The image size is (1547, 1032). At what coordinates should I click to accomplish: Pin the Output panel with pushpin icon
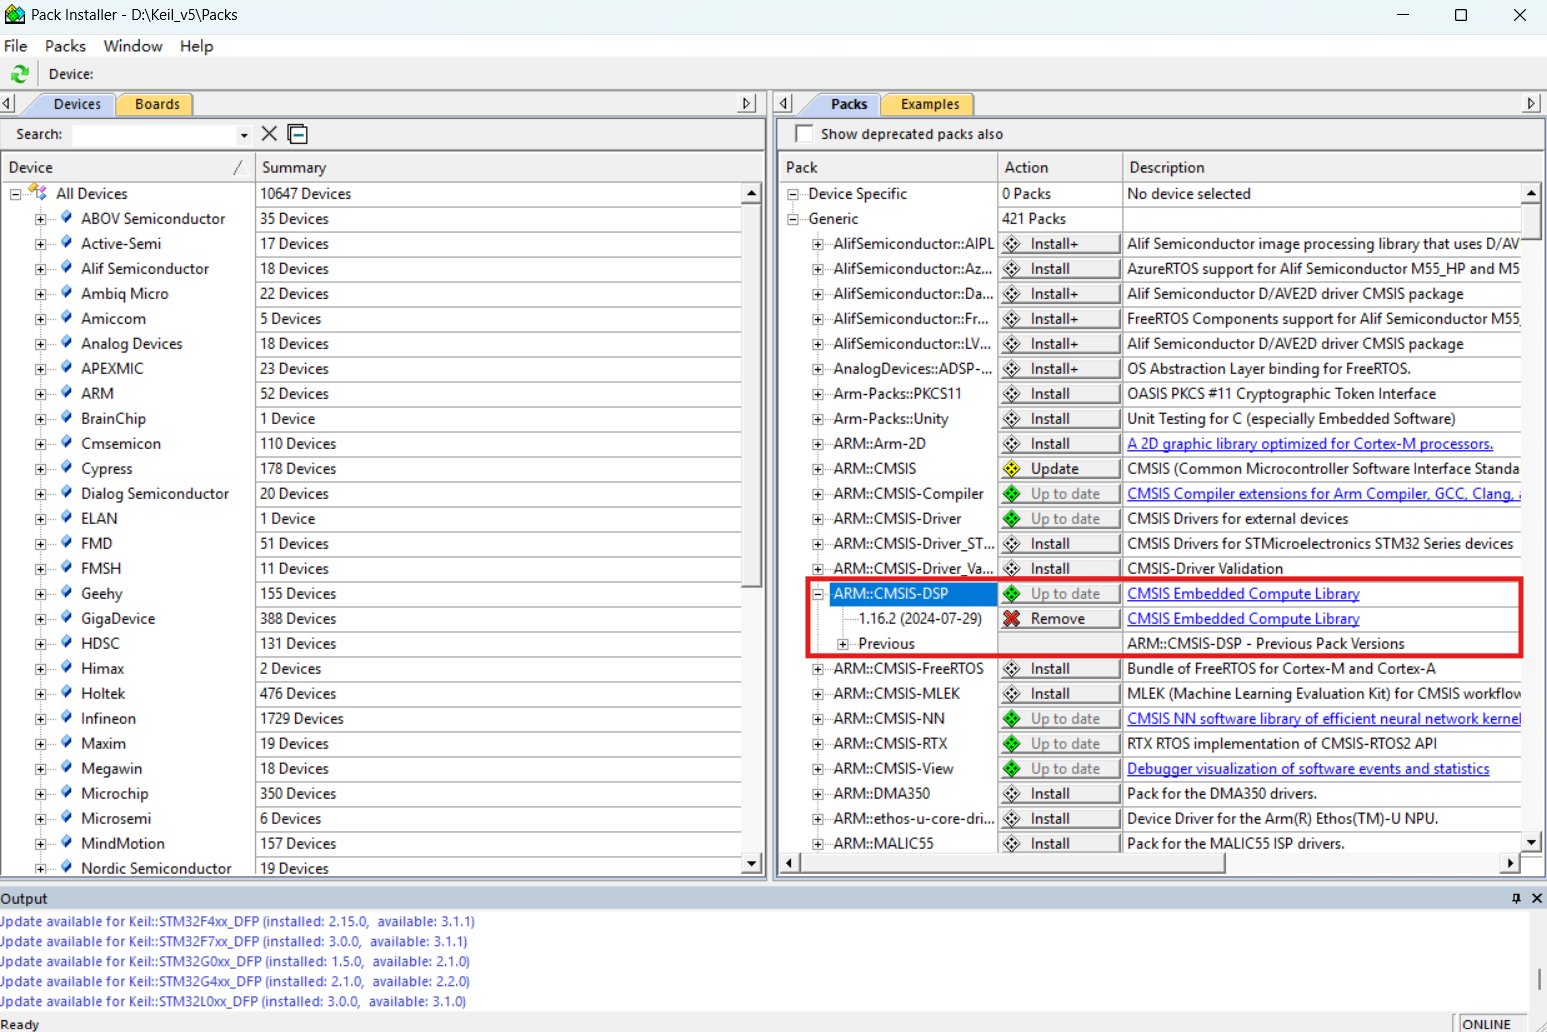(x=1516, y=899)
